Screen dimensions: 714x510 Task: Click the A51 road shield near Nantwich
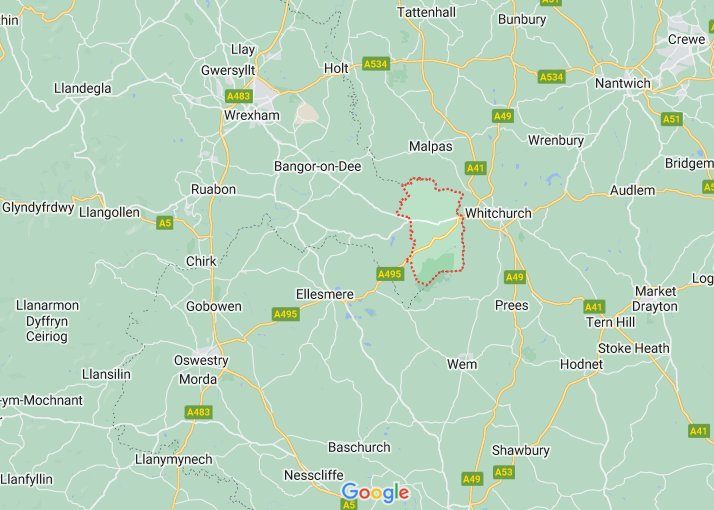click(672, 119)
